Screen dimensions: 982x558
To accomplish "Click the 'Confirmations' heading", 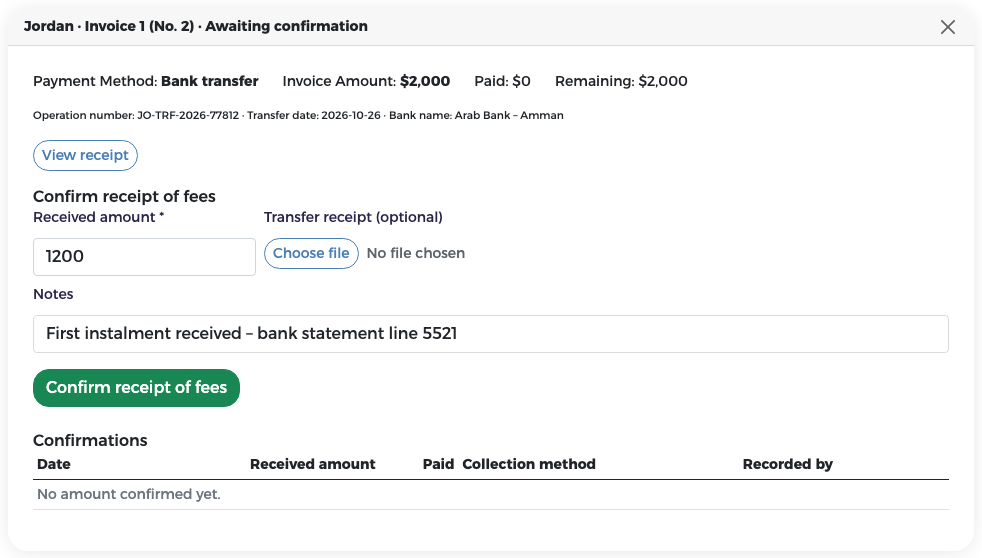I will (x=90, y=440).
